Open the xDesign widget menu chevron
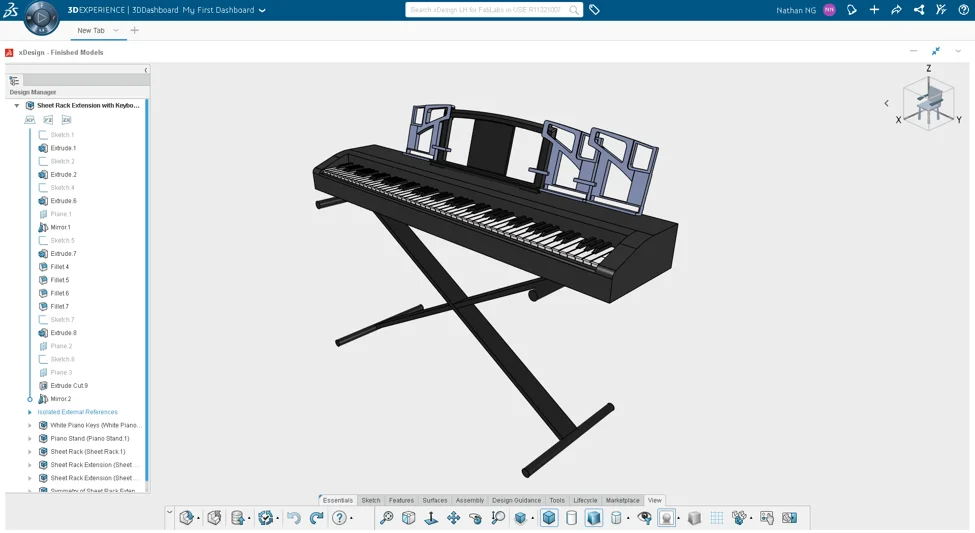 click(958, 52)
